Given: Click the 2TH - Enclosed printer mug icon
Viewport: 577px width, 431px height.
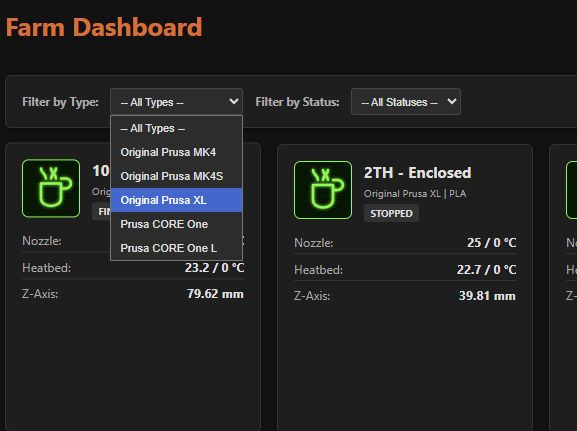Looking at the screenshot, I should pos(323,190).
